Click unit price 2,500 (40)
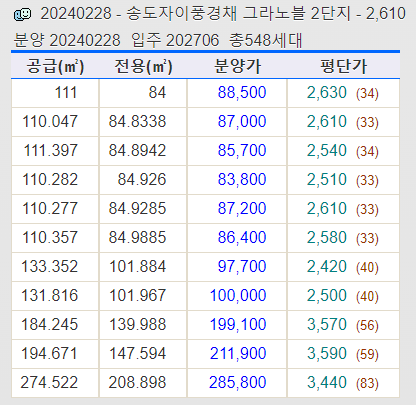This screenshot has width=416, height=405. pos(343,296)
